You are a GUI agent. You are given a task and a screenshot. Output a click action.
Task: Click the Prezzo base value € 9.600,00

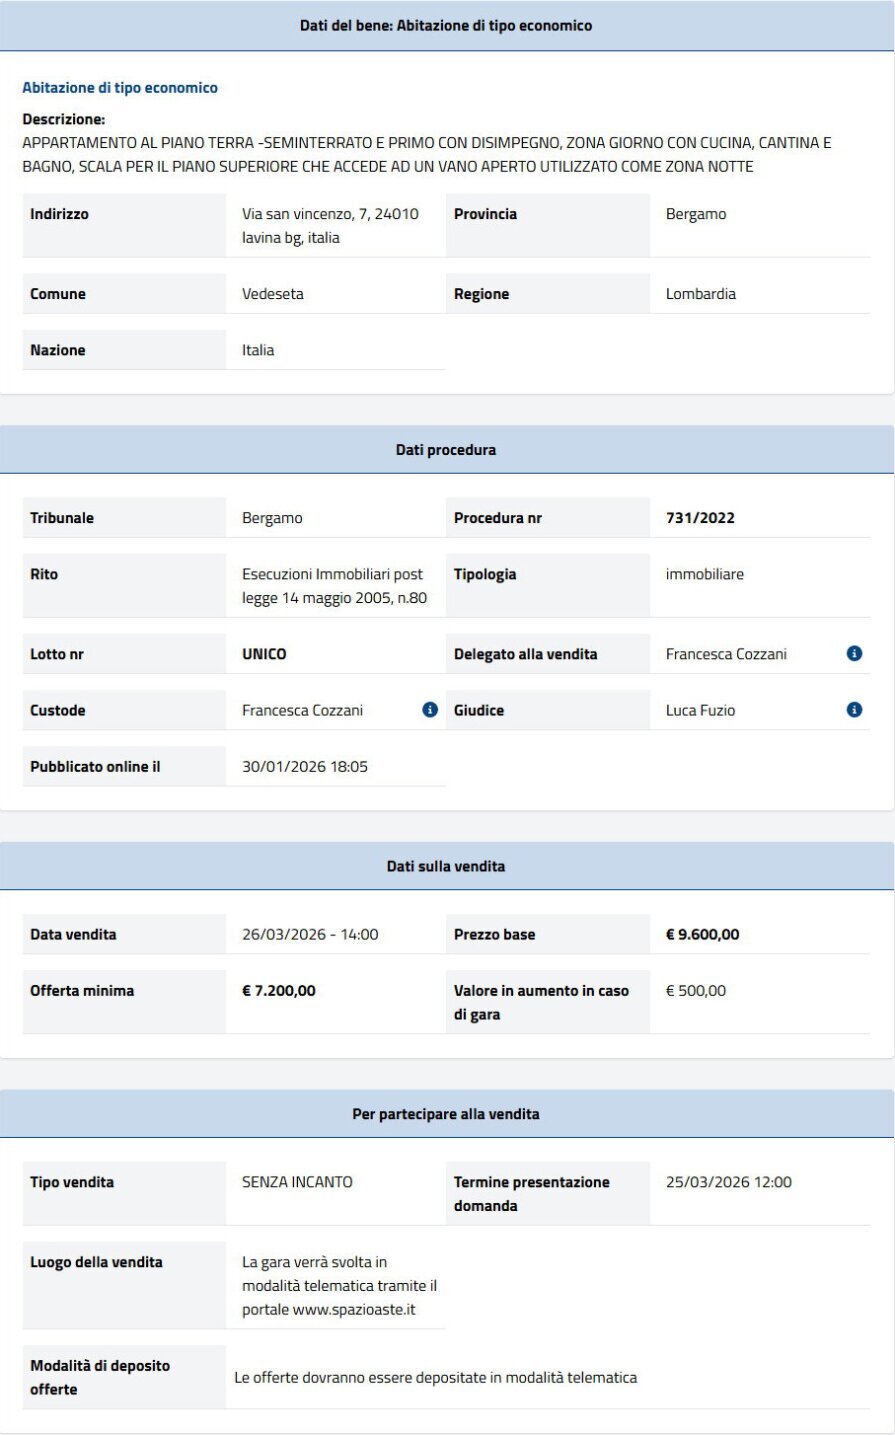[702, 934]
